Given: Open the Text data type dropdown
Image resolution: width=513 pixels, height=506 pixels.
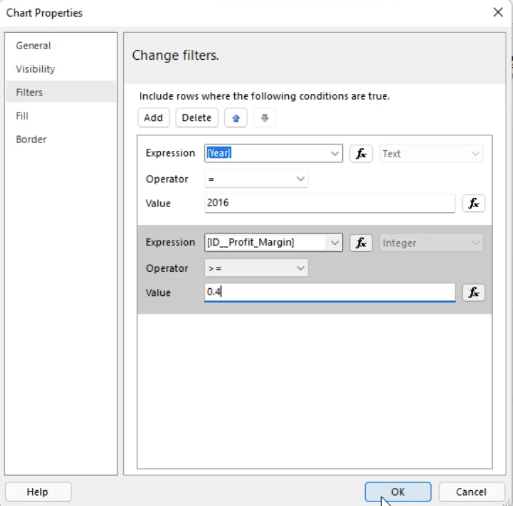Looking at the screenshot, I should point(431,154).
